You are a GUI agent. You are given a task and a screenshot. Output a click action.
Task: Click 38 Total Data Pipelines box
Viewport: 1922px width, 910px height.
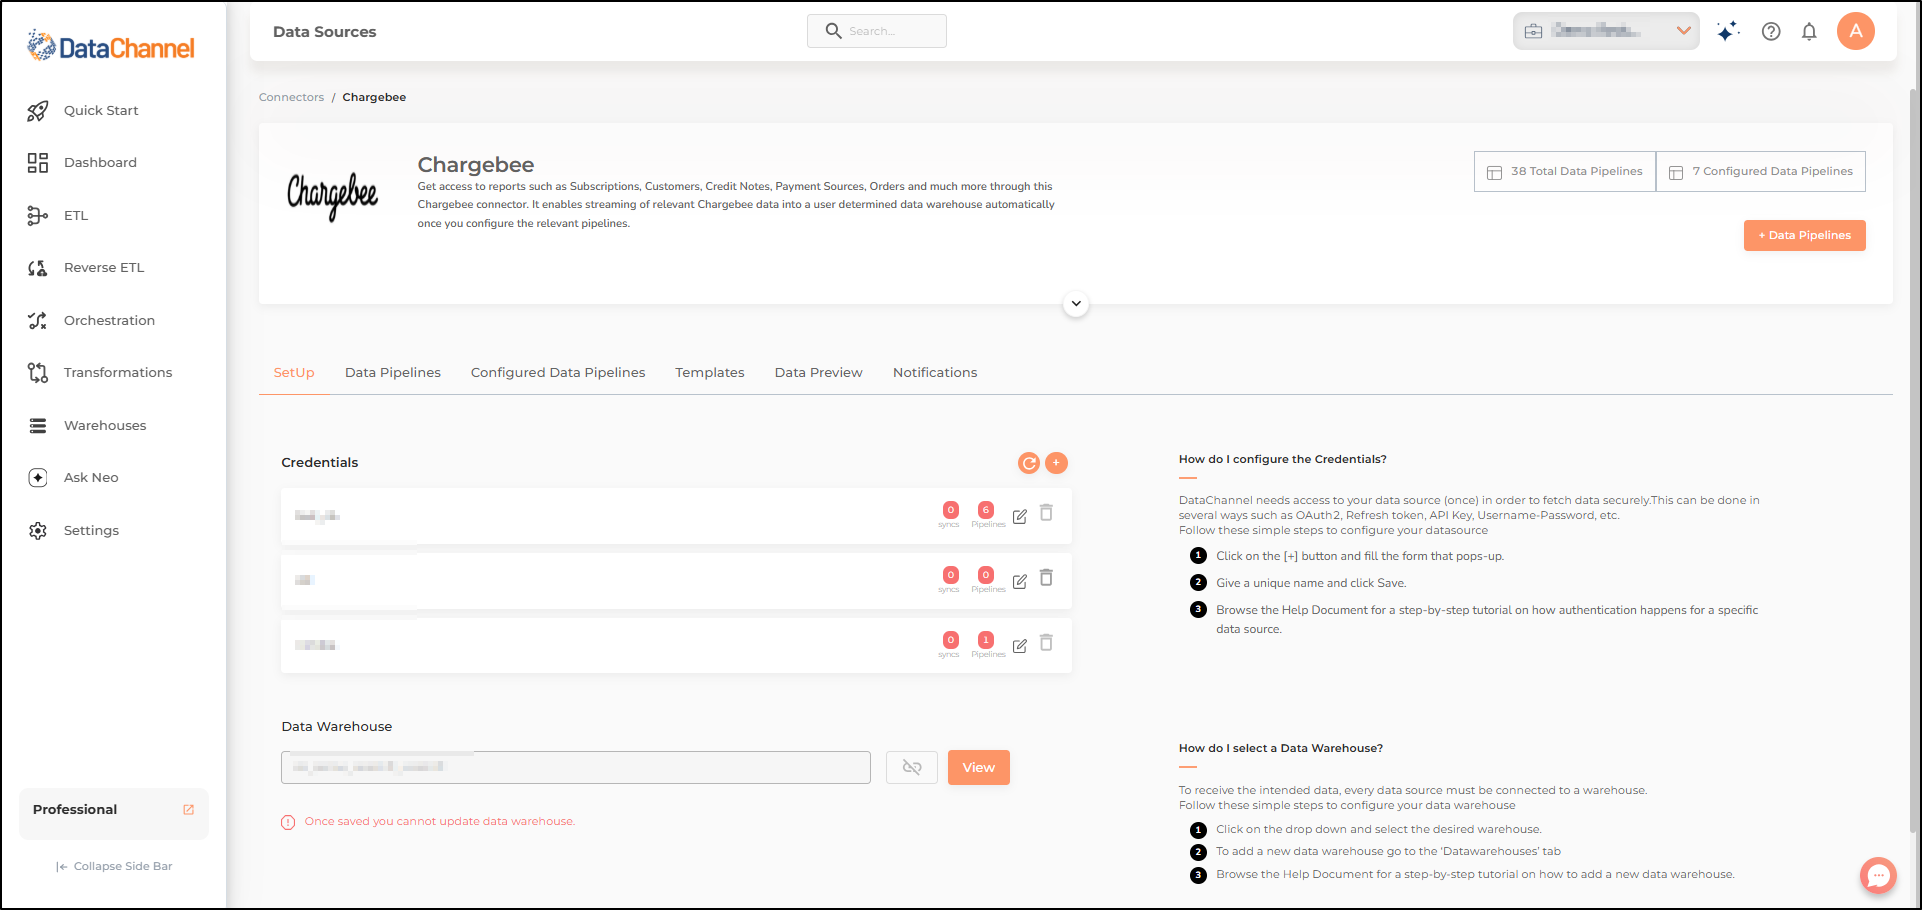pyautogui.click(x=1565, y=172)
